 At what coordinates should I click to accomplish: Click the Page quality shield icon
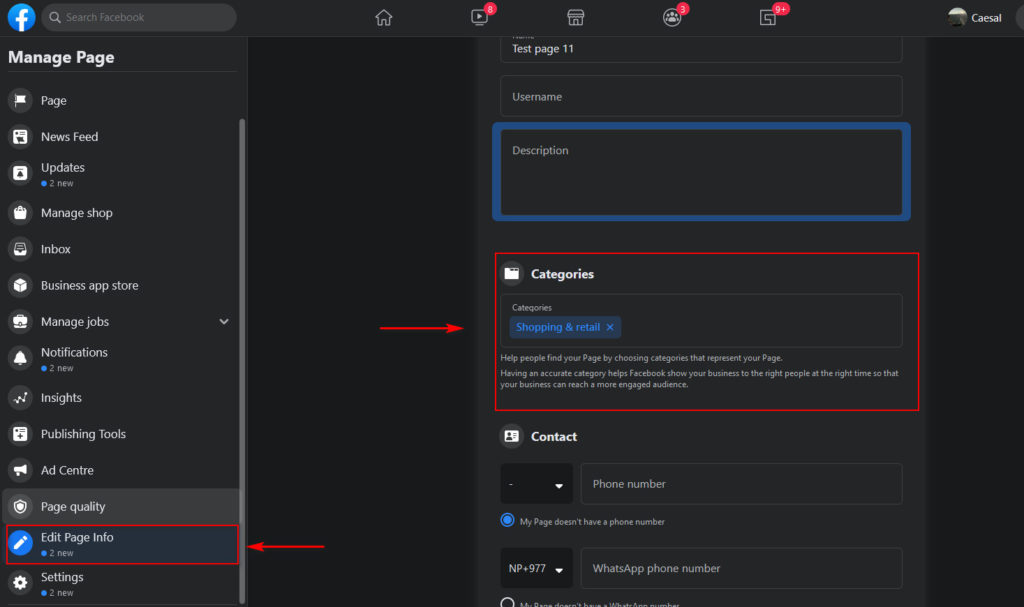pyautogui.click(x=20, y=506)
